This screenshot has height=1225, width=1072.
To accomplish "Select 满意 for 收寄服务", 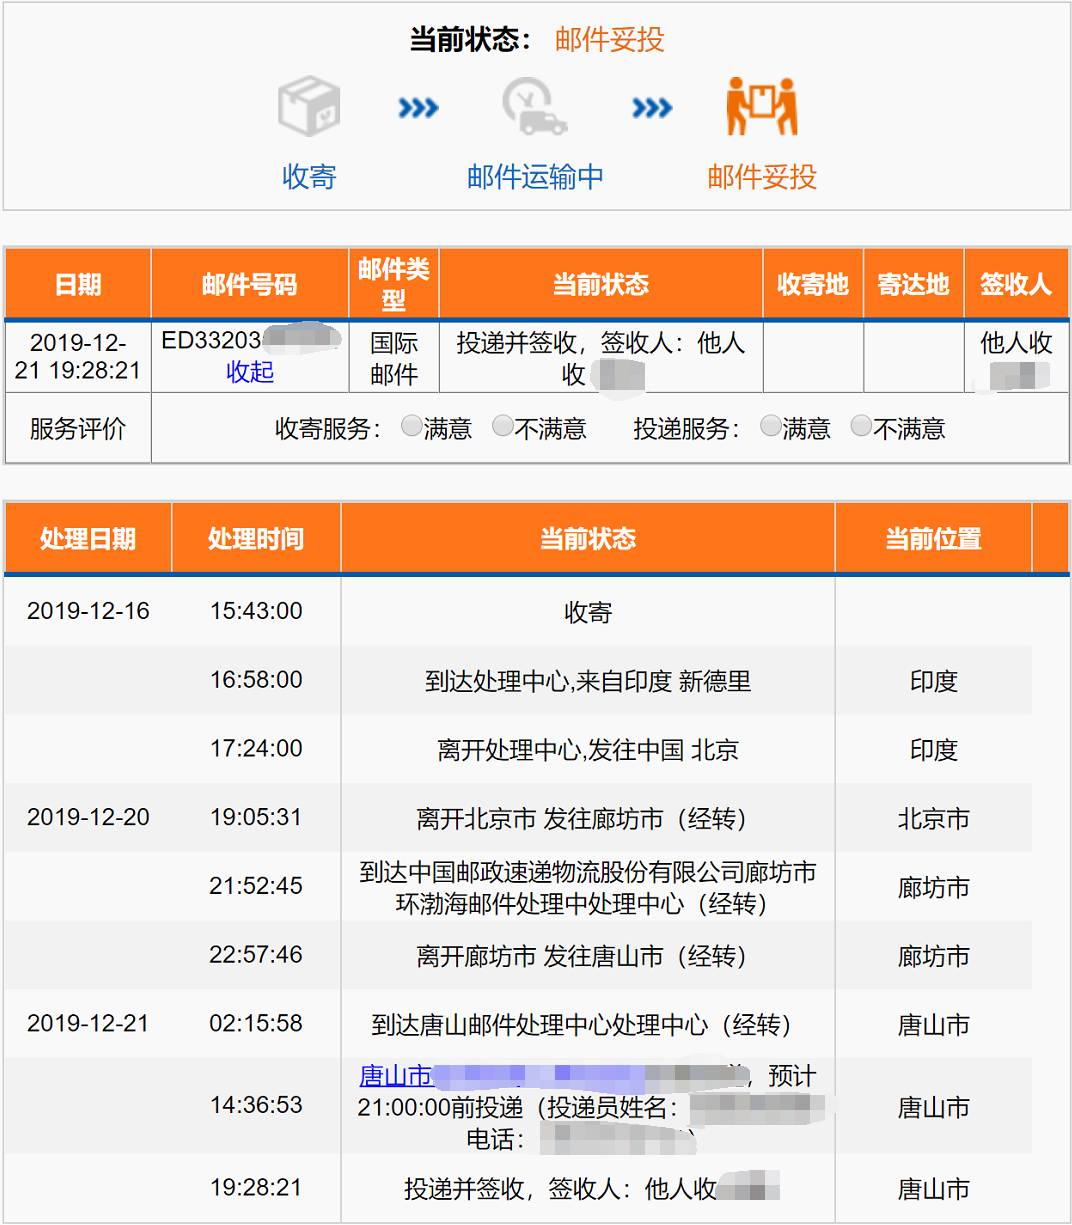I will coord(411,427).
